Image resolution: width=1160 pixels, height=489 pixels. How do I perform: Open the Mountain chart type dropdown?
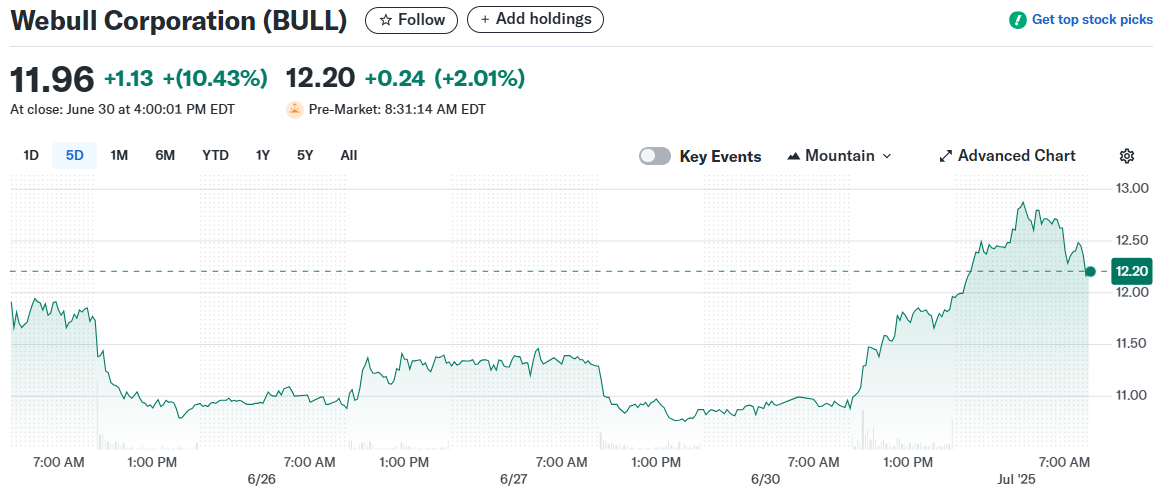[840, 156]
